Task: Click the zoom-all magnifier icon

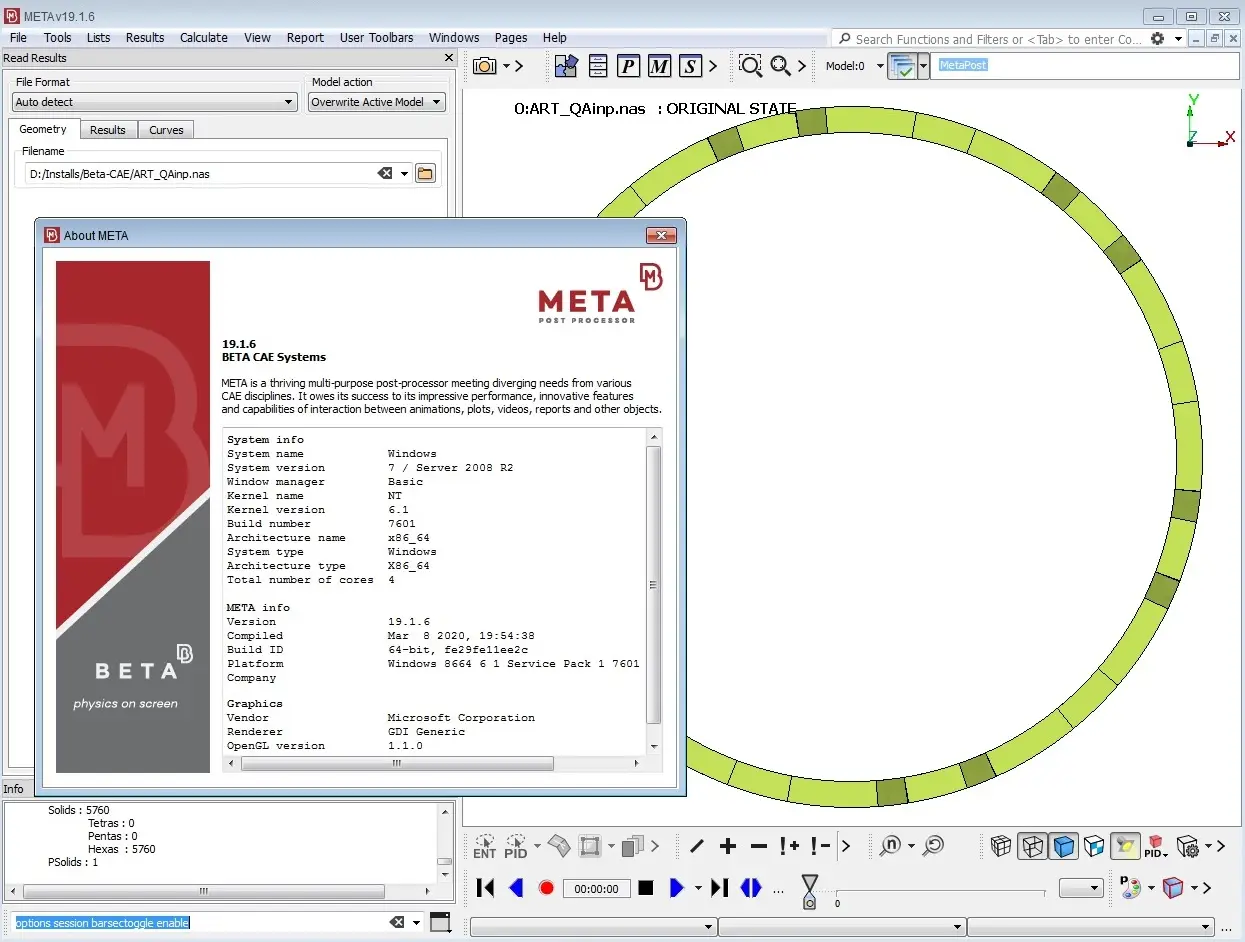Action: (x=781, y=66)
